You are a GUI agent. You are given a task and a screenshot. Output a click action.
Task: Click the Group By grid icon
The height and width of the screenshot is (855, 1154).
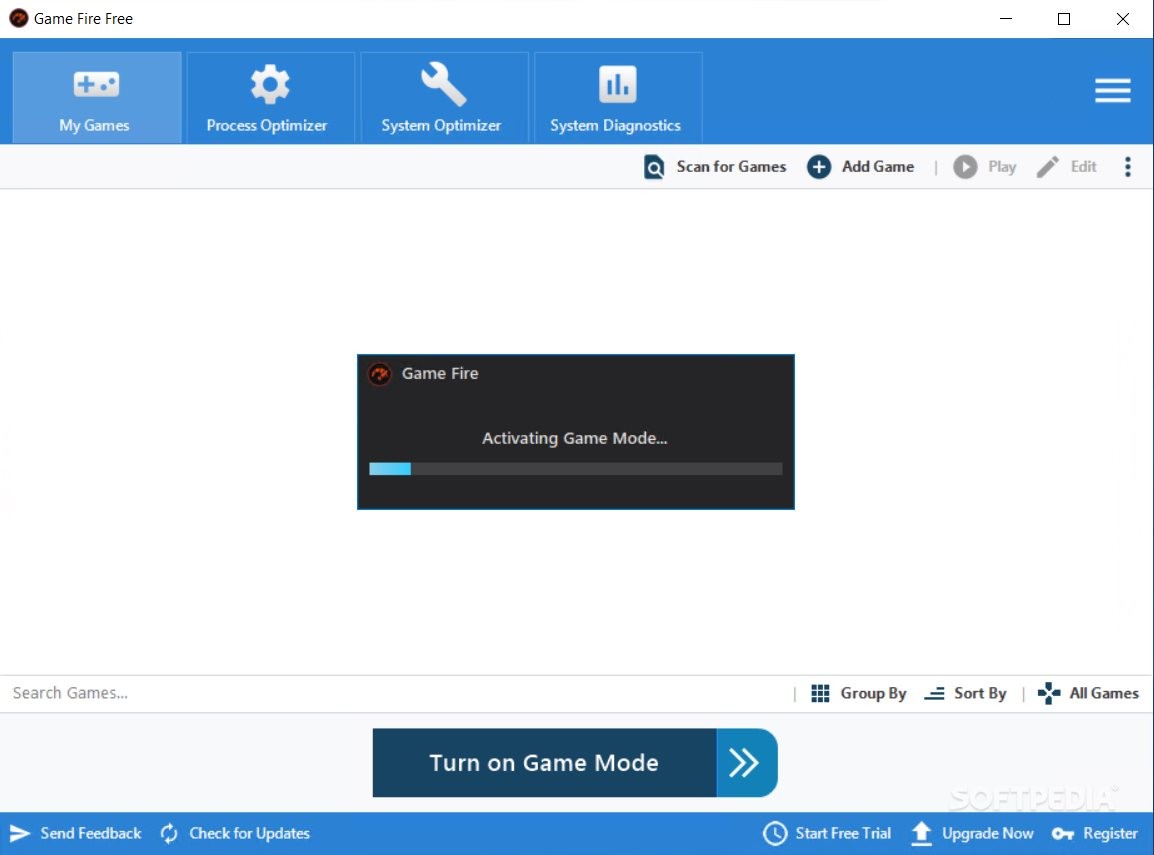pos(820,693)
